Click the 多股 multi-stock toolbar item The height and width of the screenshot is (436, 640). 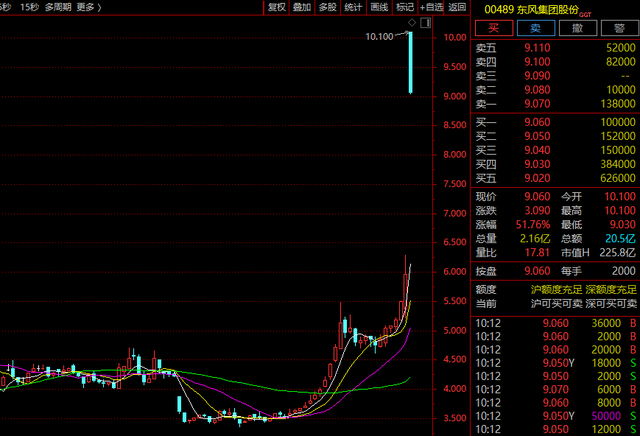tap(327, 7)
